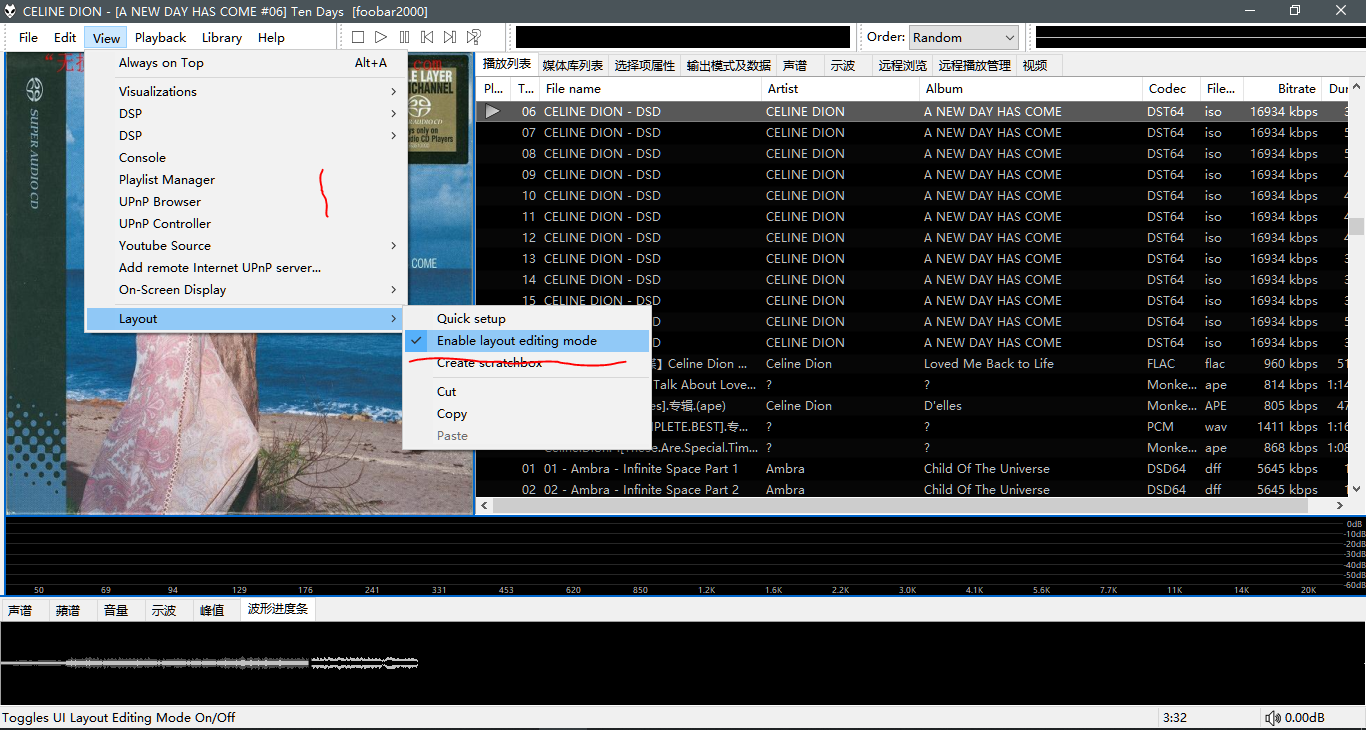1366x730 pixels.
Task: Open the Order combo box
Action: (x=963, y=37)
